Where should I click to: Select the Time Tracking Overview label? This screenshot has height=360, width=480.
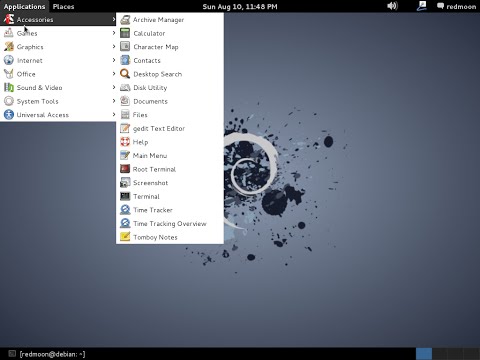pos(170,224)
